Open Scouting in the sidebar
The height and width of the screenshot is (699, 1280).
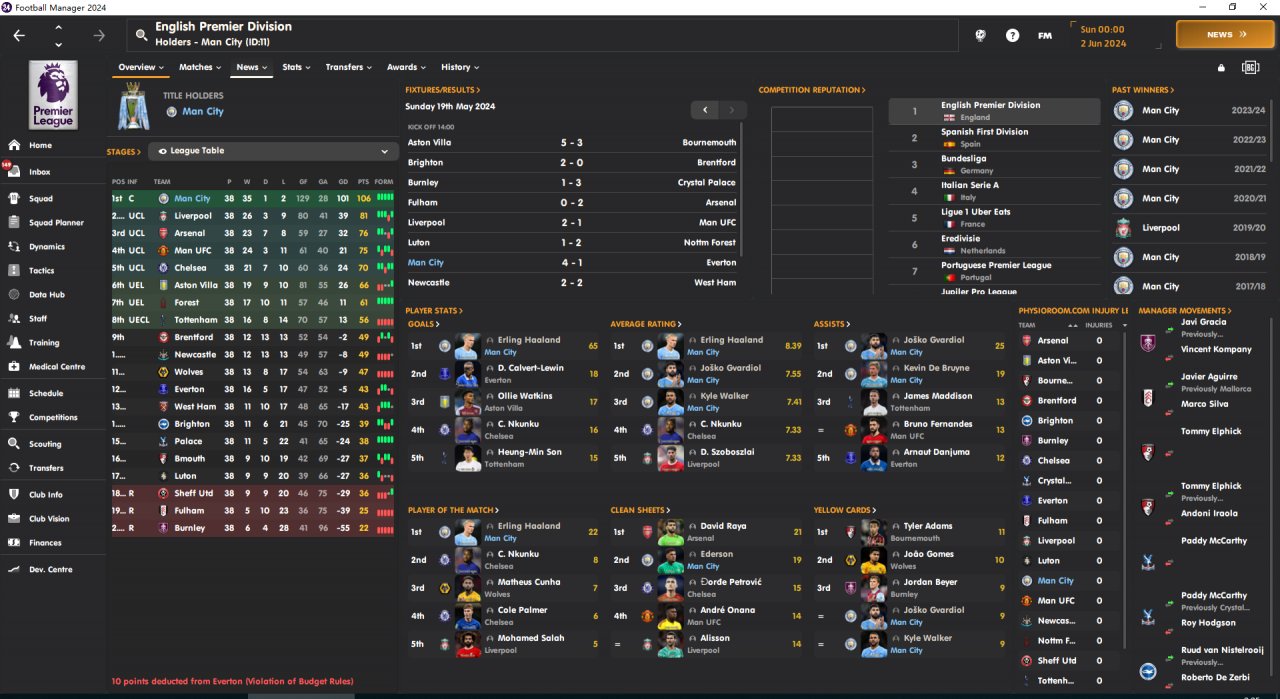pos(45,444)
